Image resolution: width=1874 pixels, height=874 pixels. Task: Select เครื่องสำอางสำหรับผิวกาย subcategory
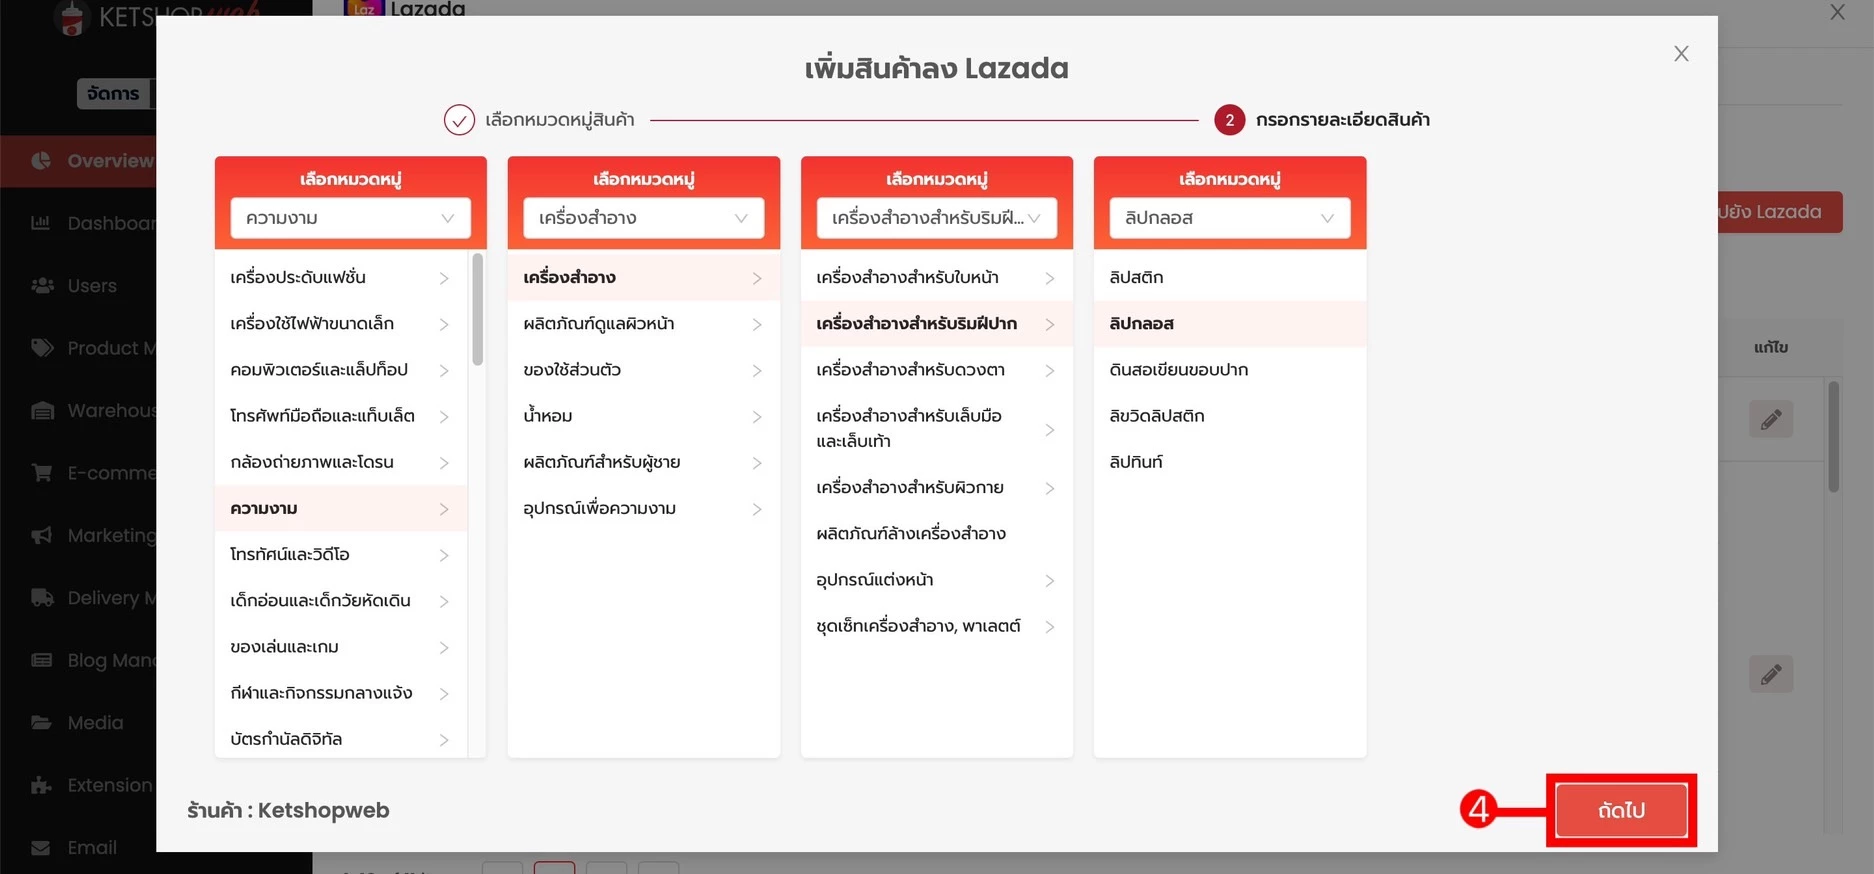936,487
